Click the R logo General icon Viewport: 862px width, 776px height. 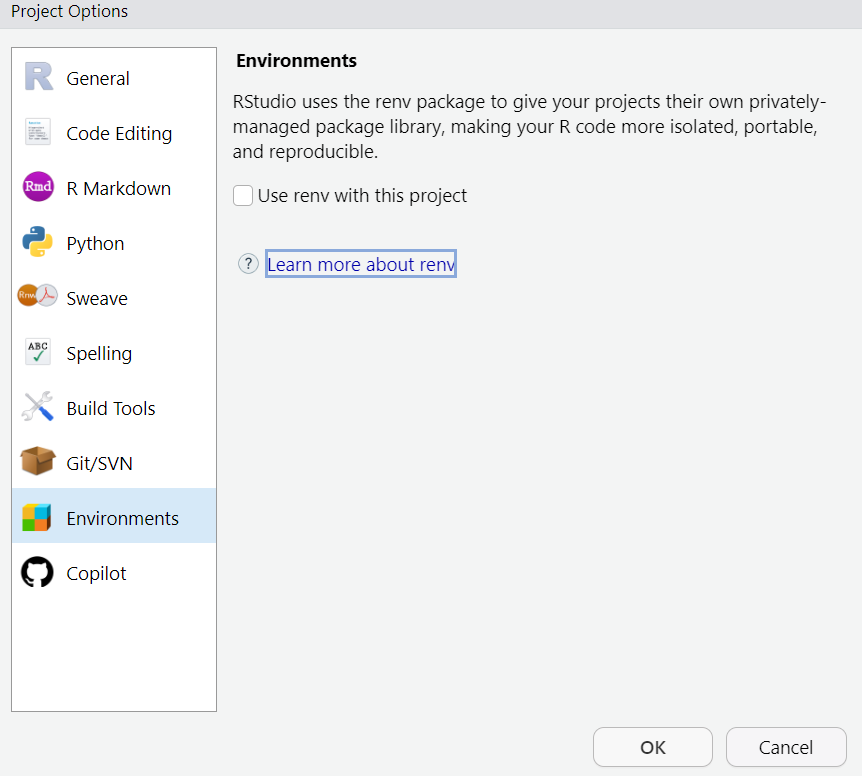[38, 78]
